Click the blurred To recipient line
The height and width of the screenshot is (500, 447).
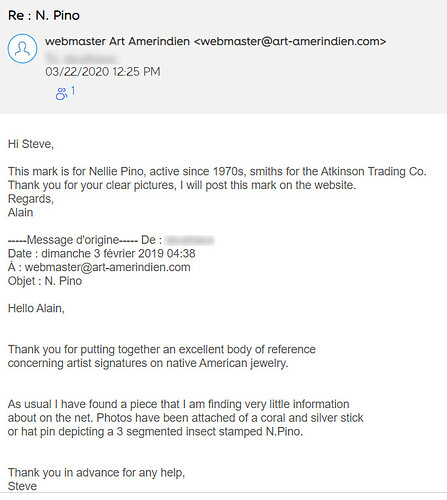[81, 58]
